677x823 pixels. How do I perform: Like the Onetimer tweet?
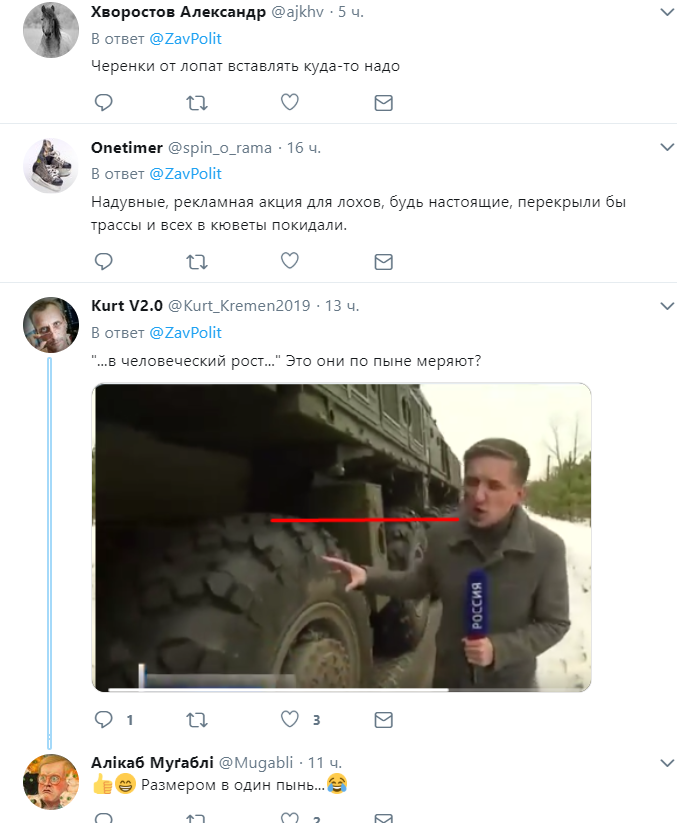point(290,261)
